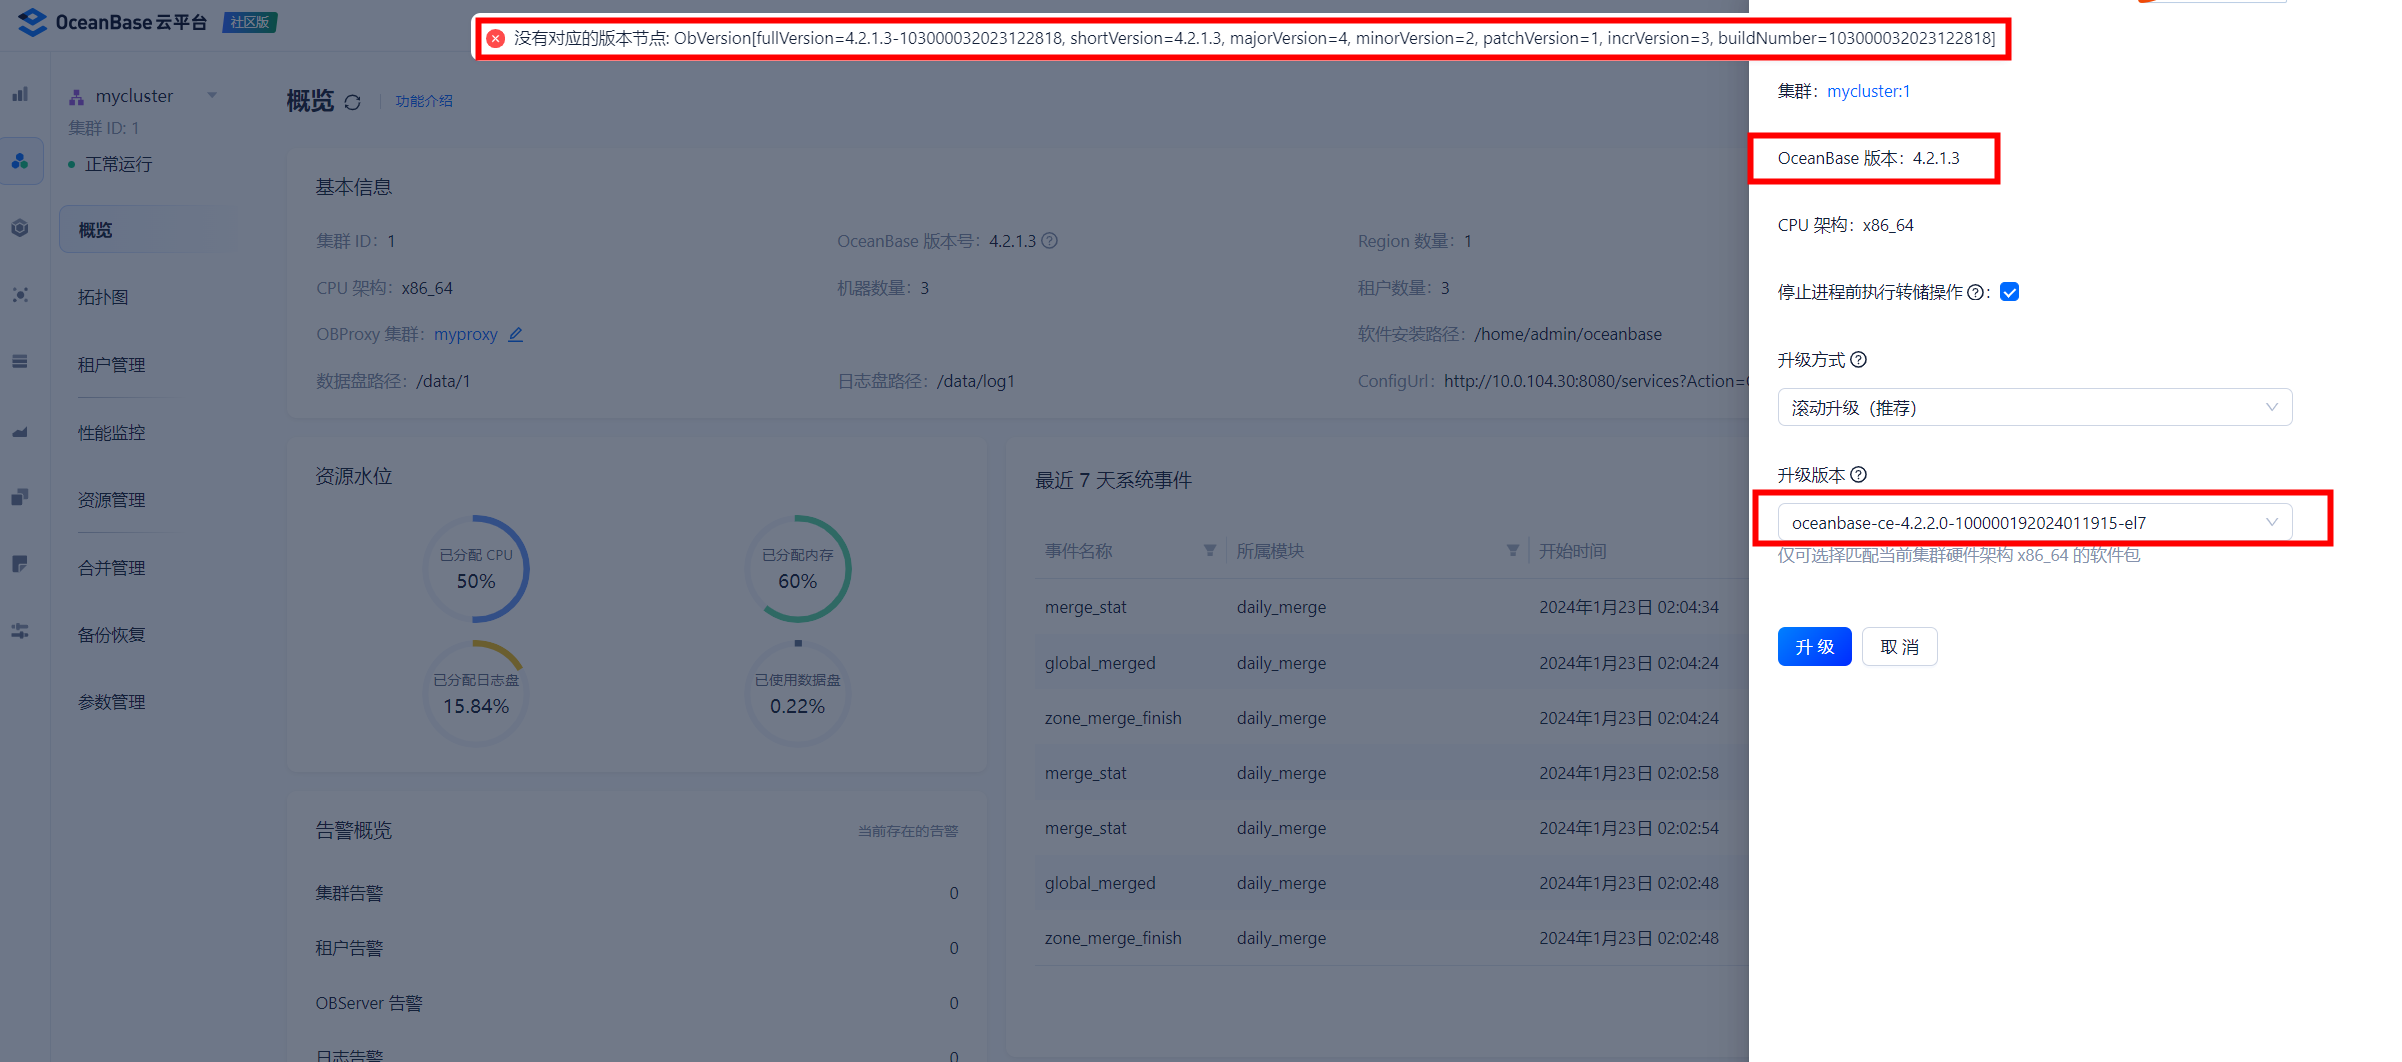Click the blue 升级 button
2402x1062 pixels.
pos(1814,647)
